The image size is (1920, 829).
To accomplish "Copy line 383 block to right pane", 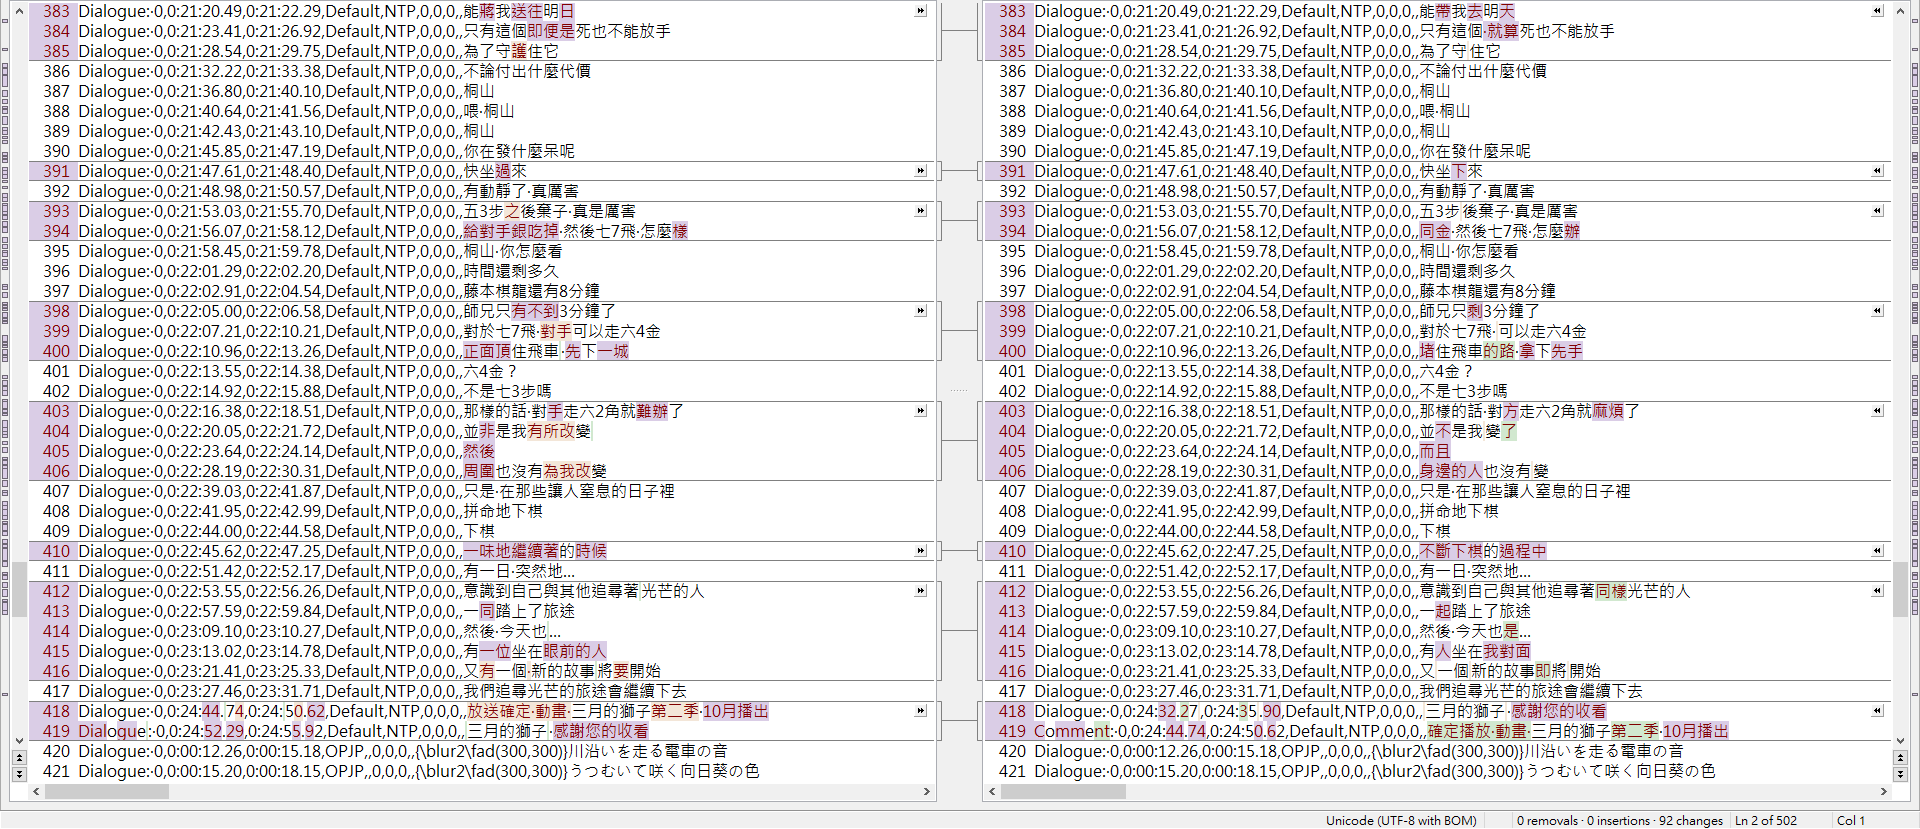I will (921, 11).
